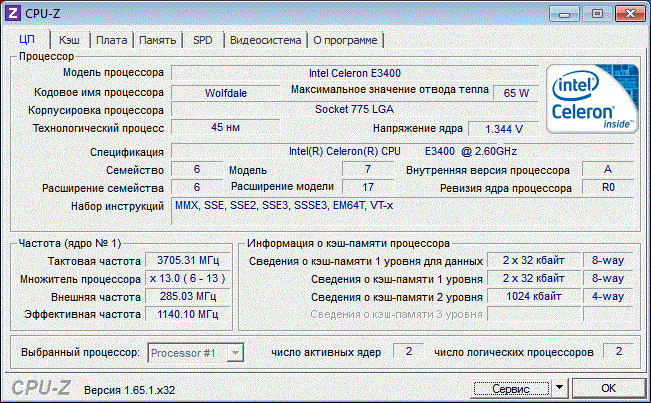Click the active cores count value
This screenshot has height=403, width=651.
coord(409,351)
